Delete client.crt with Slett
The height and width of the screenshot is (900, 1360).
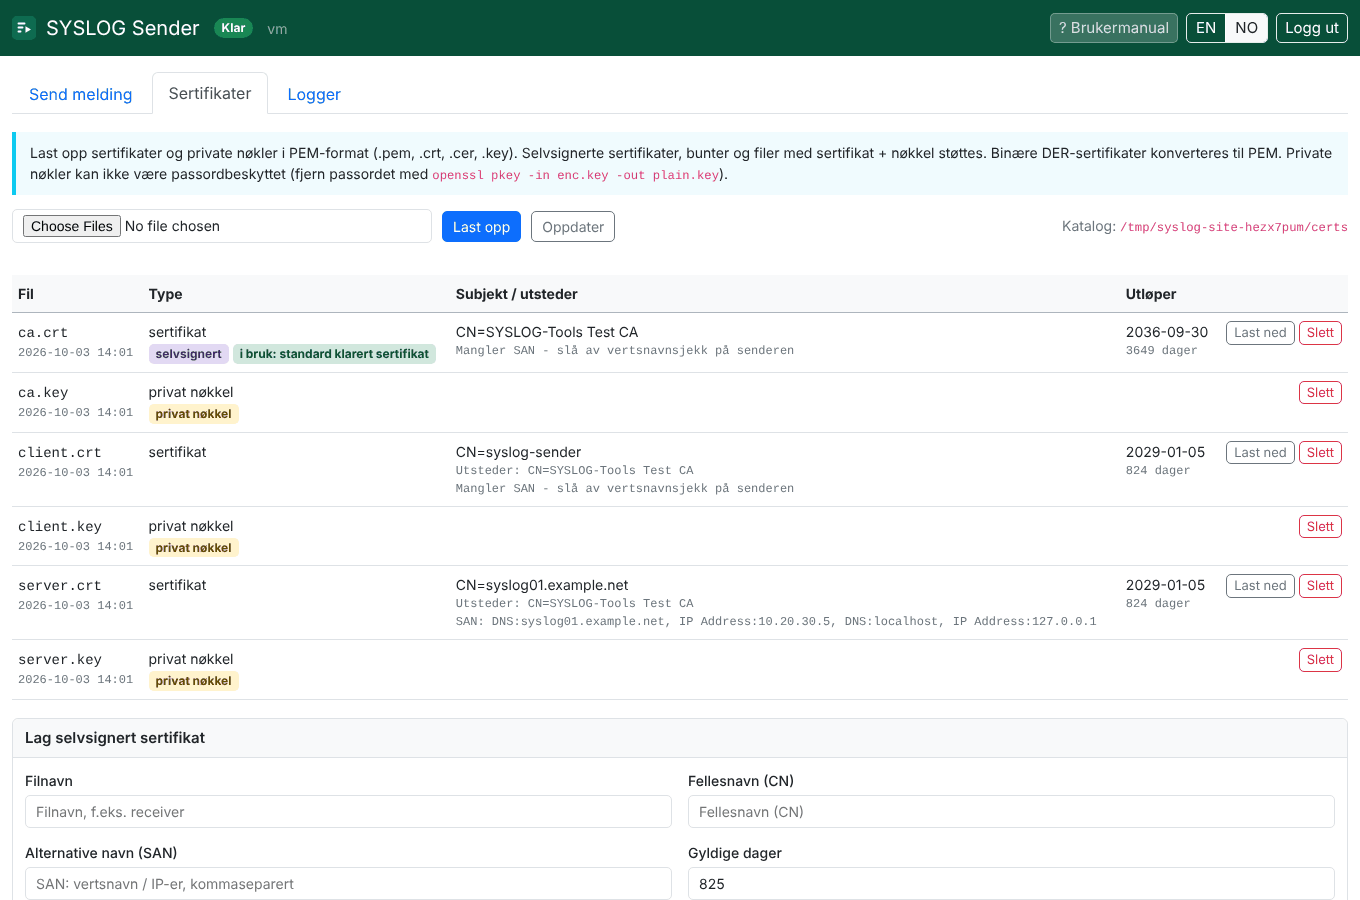[x=1320, y=453]
